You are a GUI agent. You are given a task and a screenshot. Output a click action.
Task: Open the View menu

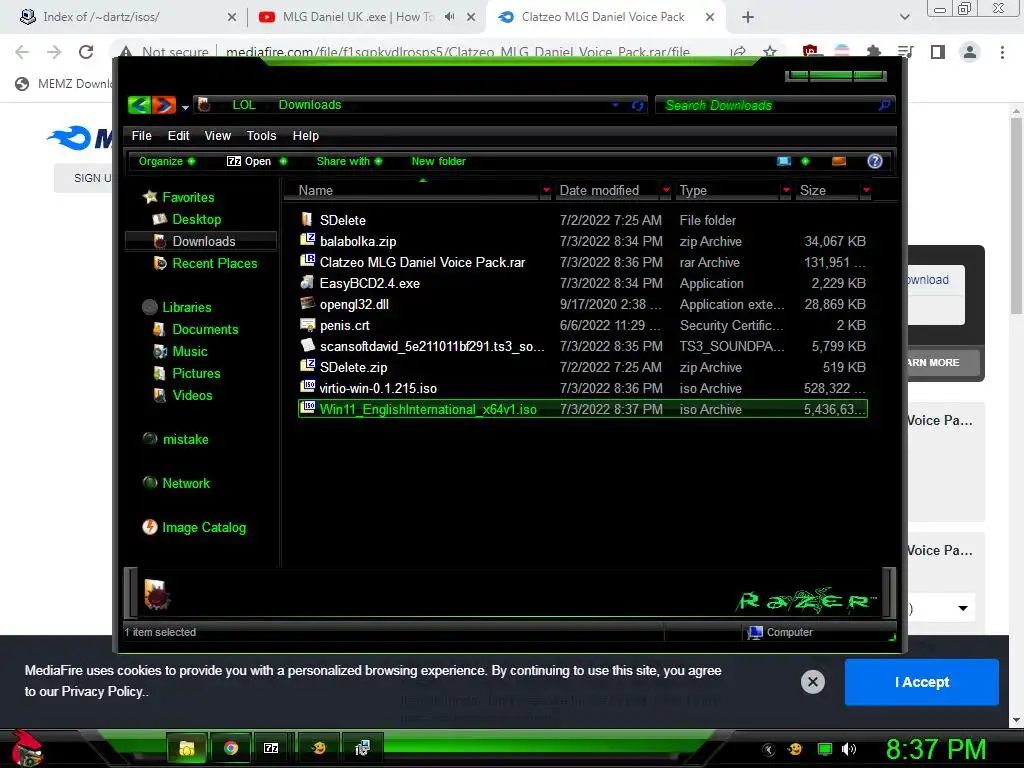(217, 136)
